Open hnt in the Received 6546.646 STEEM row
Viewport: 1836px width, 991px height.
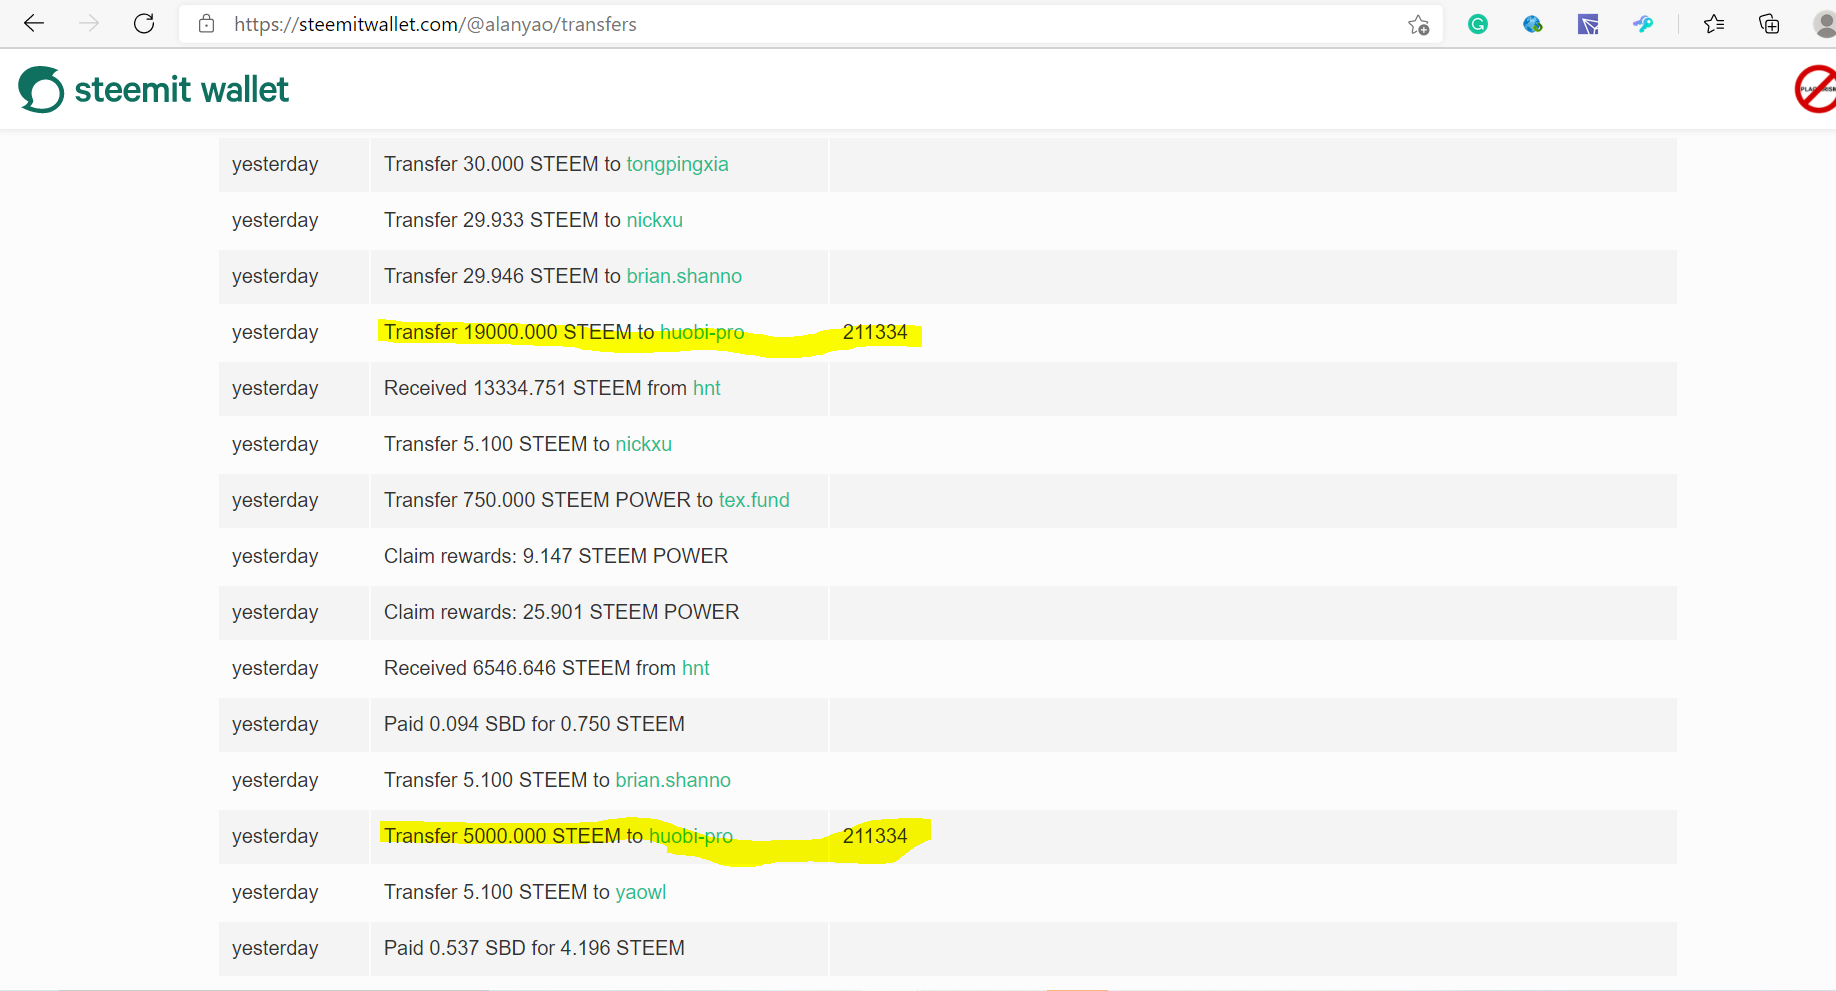coord(695,668)
